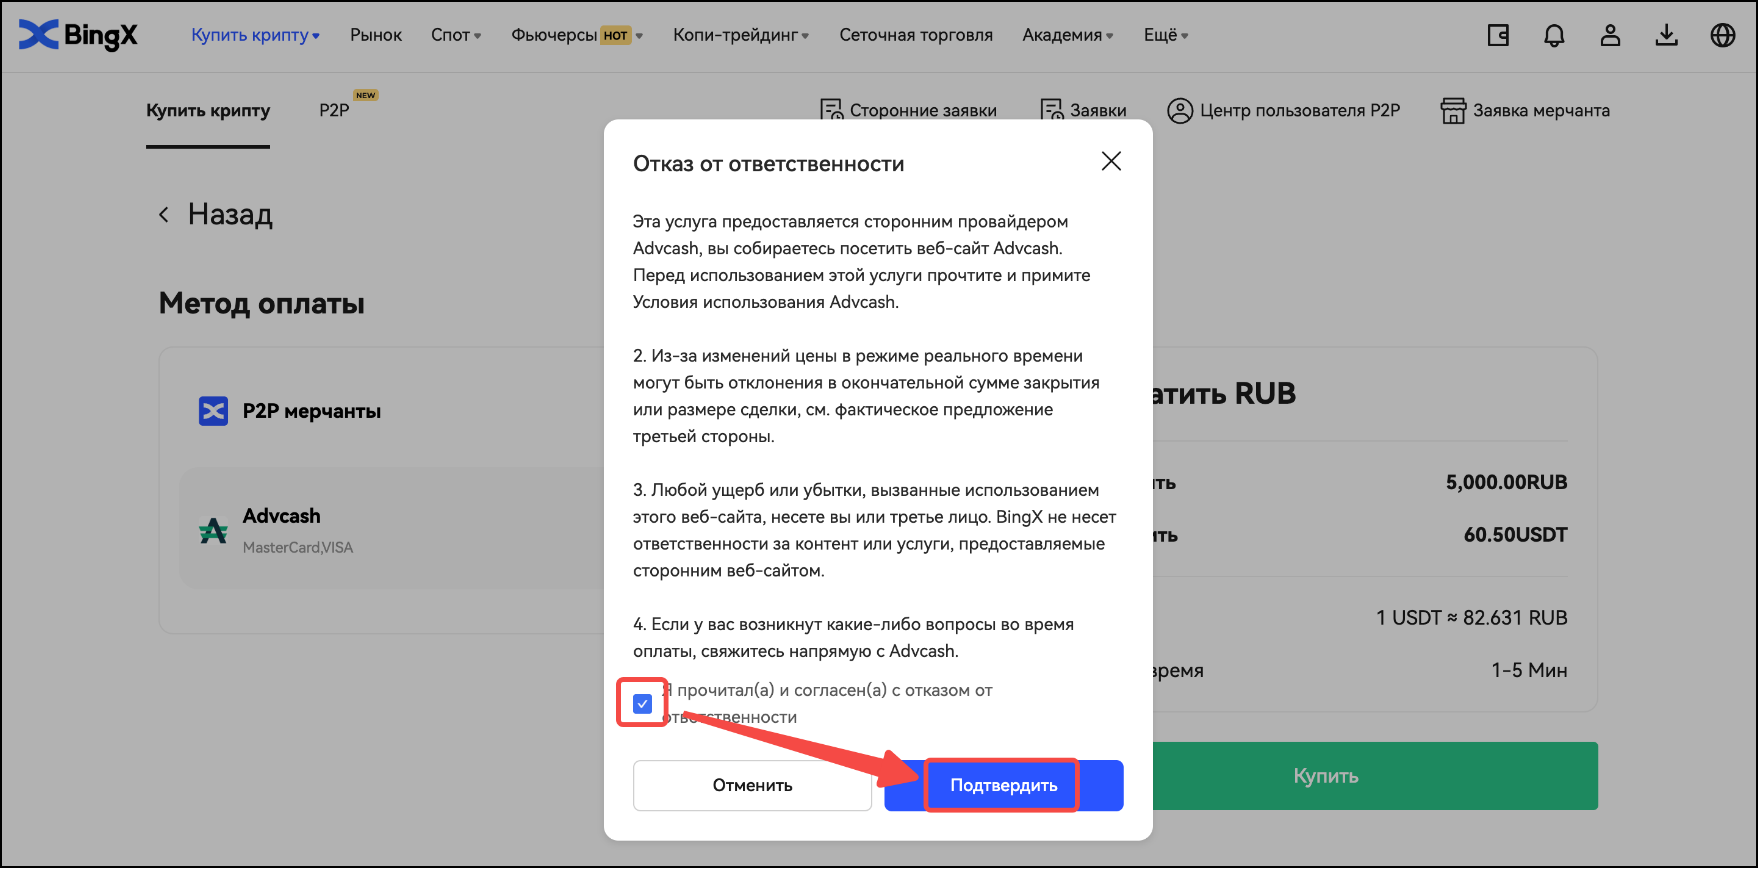Click the download app icon
Viewport: 1758px width, 869px height.
[x=1666, y=35]
